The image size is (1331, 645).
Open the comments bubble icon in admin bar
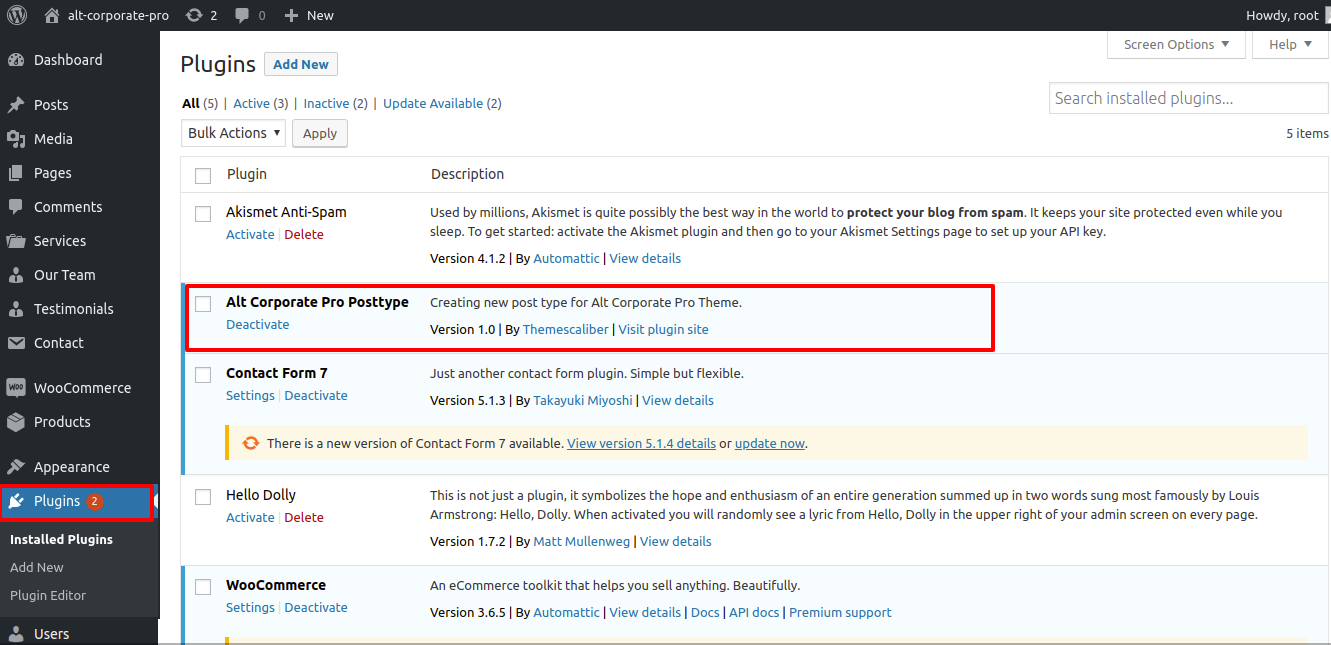point(243,15)
